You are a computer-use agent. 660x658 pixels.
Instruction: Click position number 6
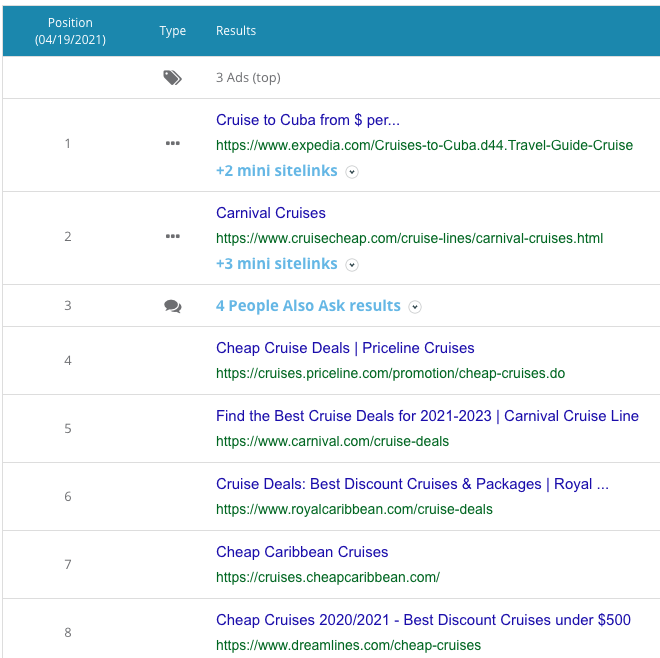[68, 497]
